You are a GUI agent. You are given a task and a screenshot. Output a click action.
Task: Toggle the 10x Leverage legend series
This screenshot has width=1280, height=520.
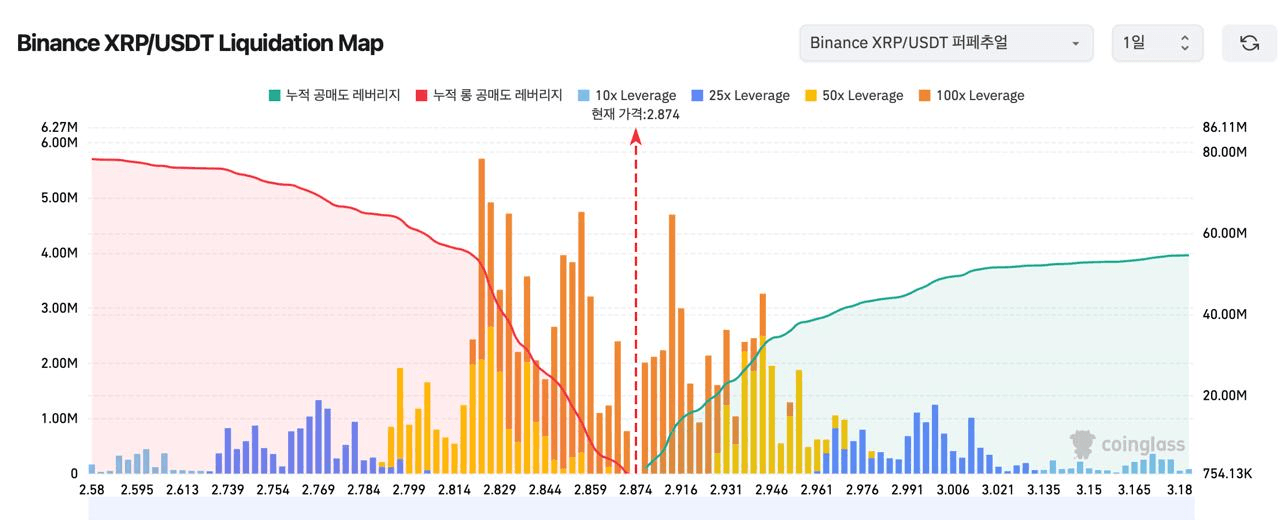click(x=626, y=95)
